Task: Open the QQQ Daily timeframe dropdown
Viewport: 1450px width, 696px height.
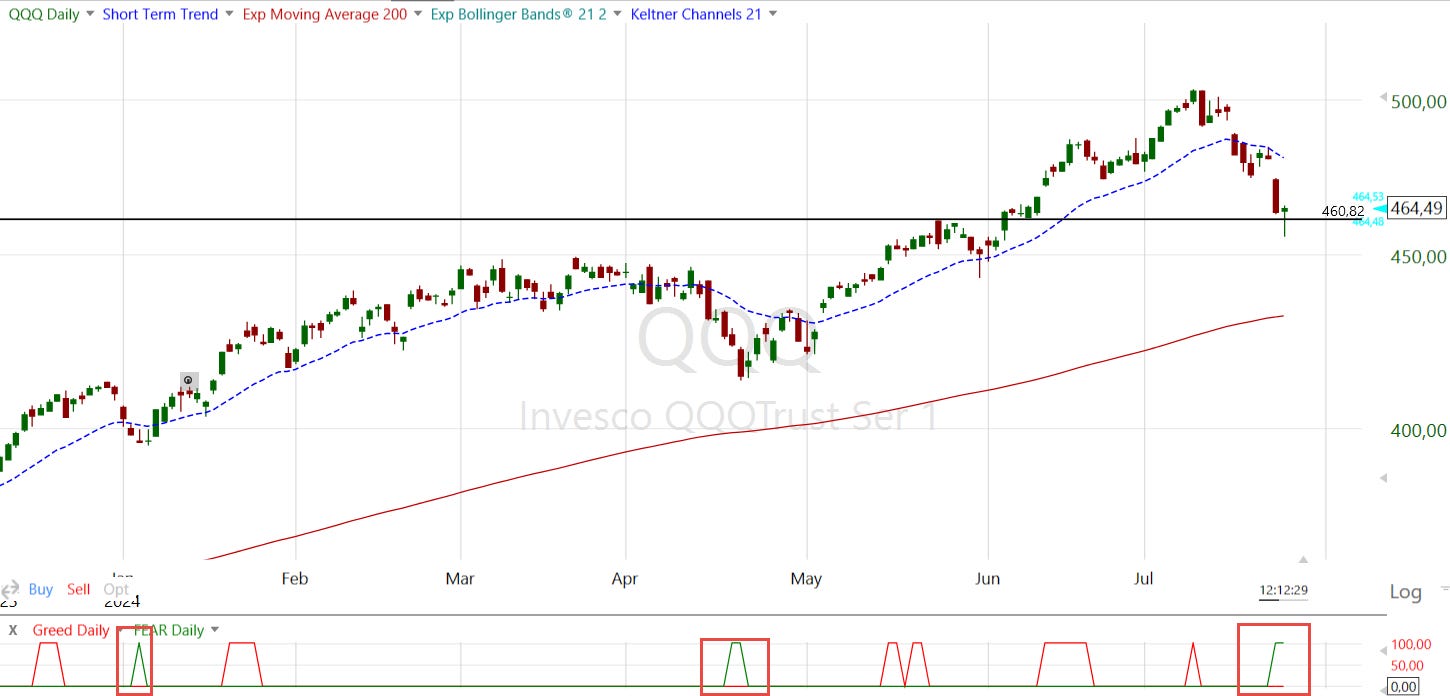Action: (90, 14)
